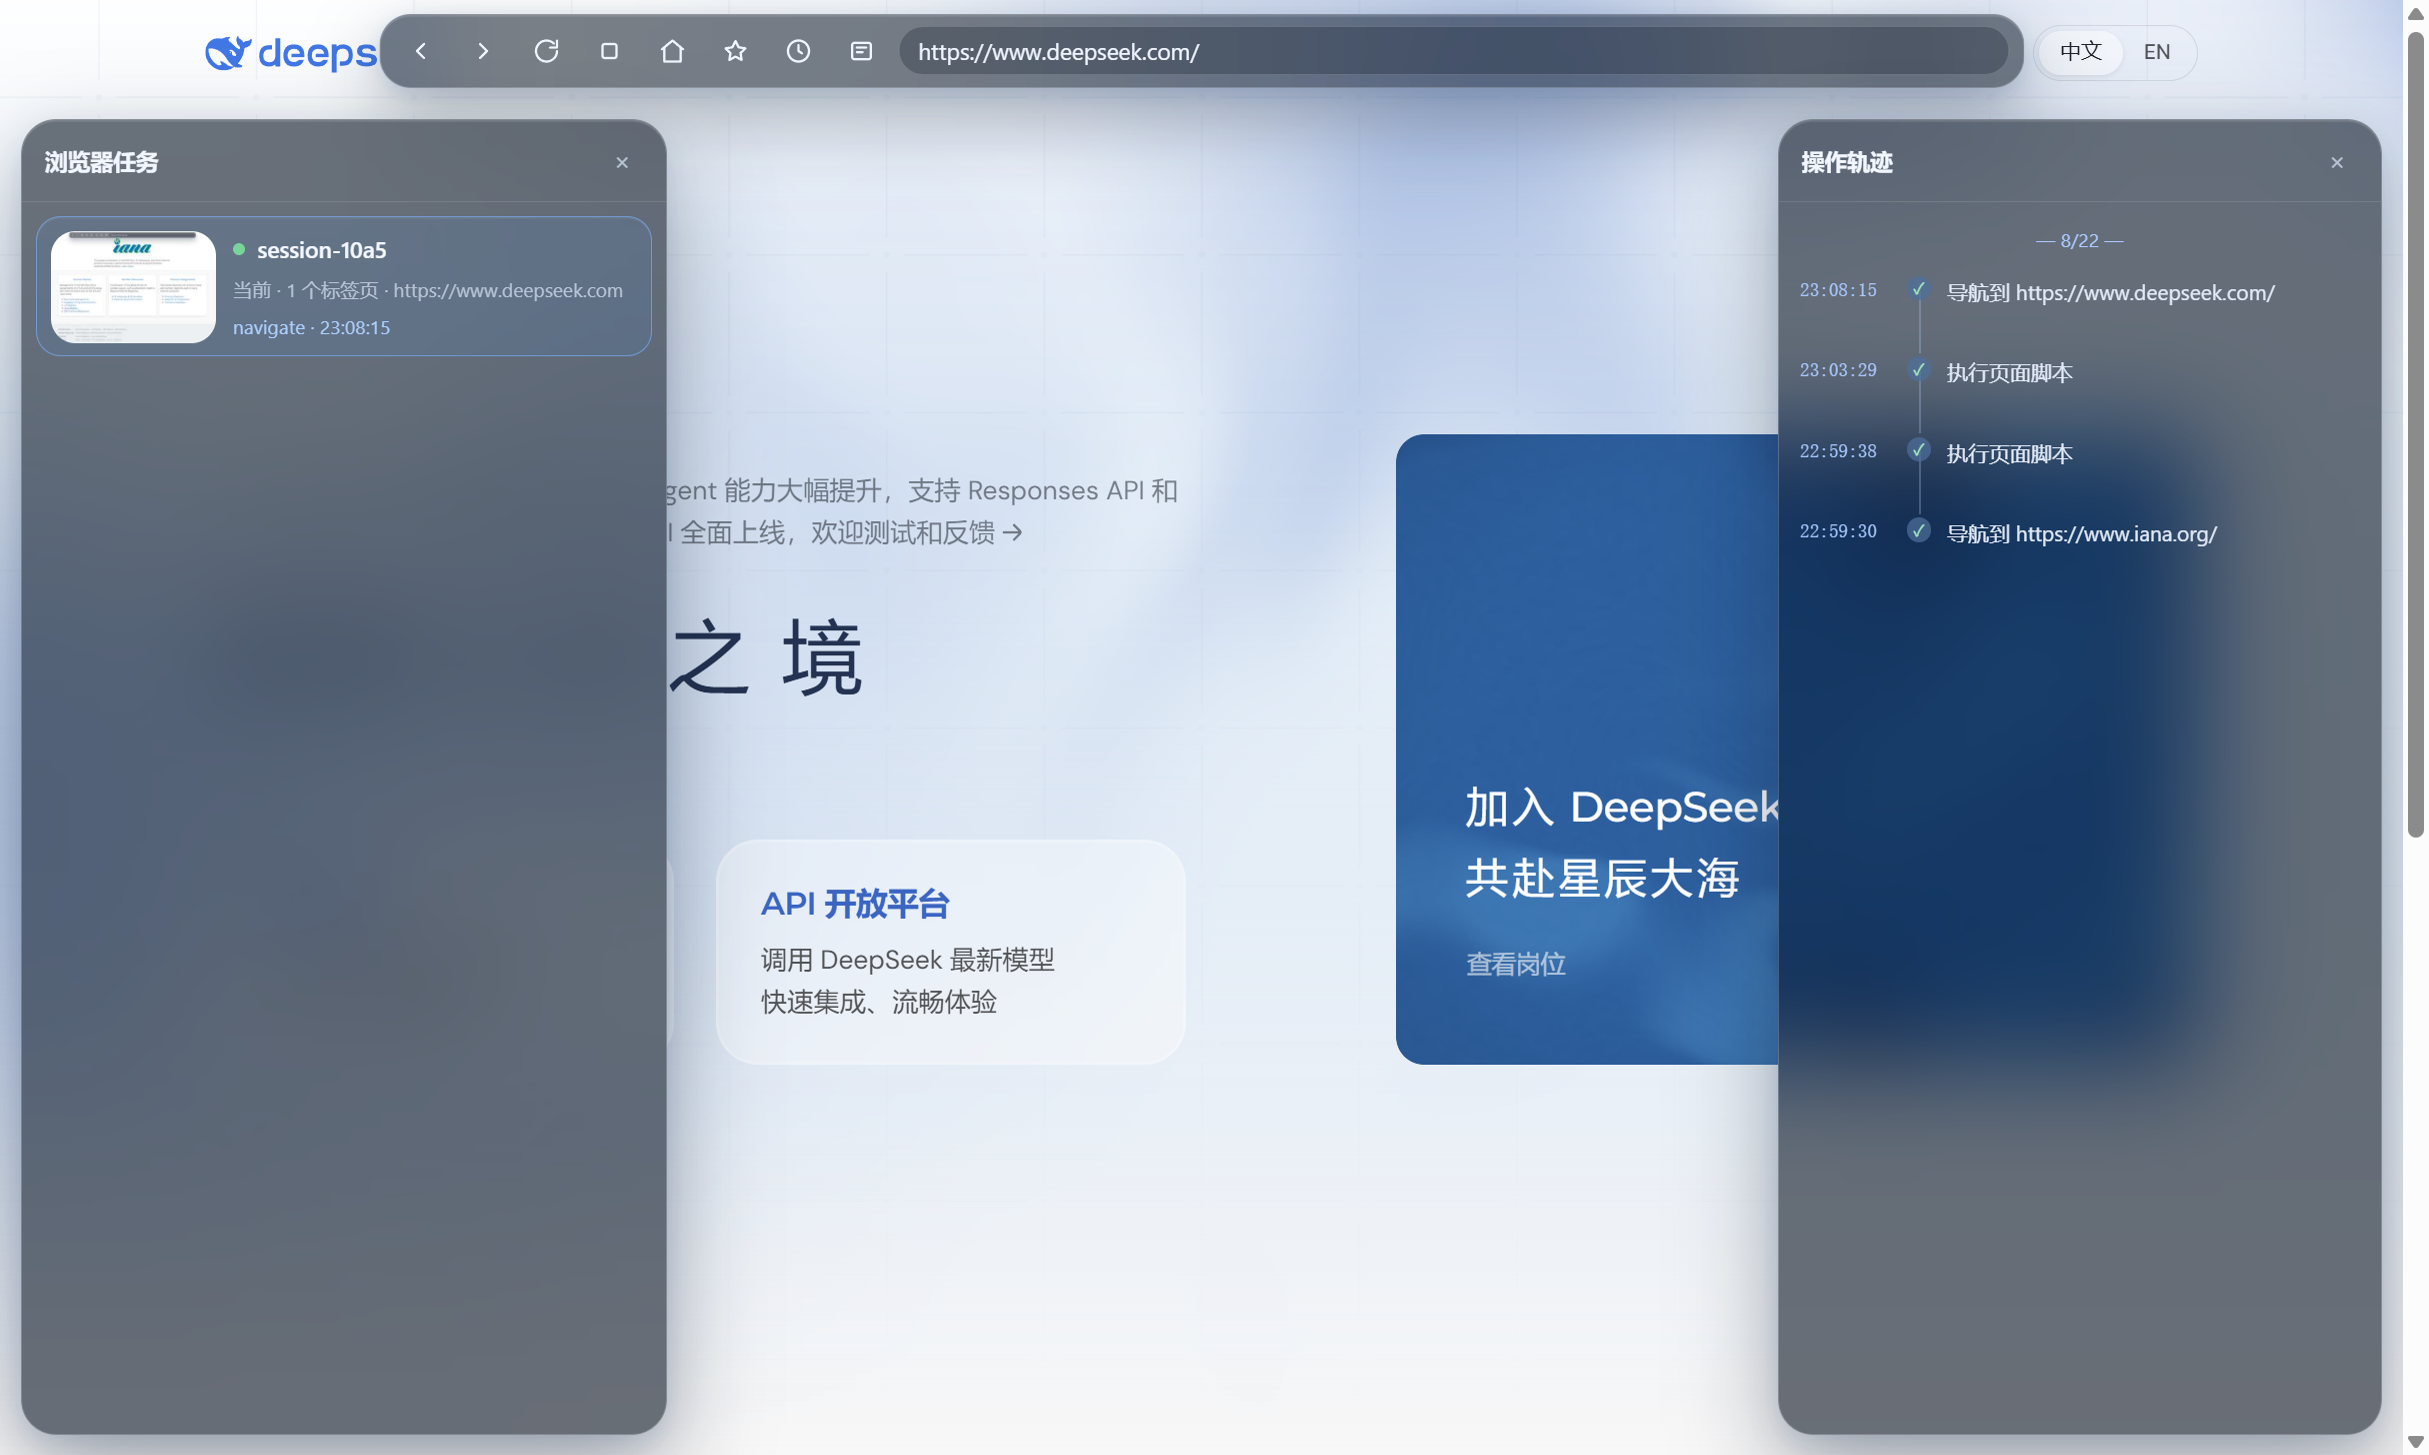Select the session-10a5 task card

coord(344,287)
